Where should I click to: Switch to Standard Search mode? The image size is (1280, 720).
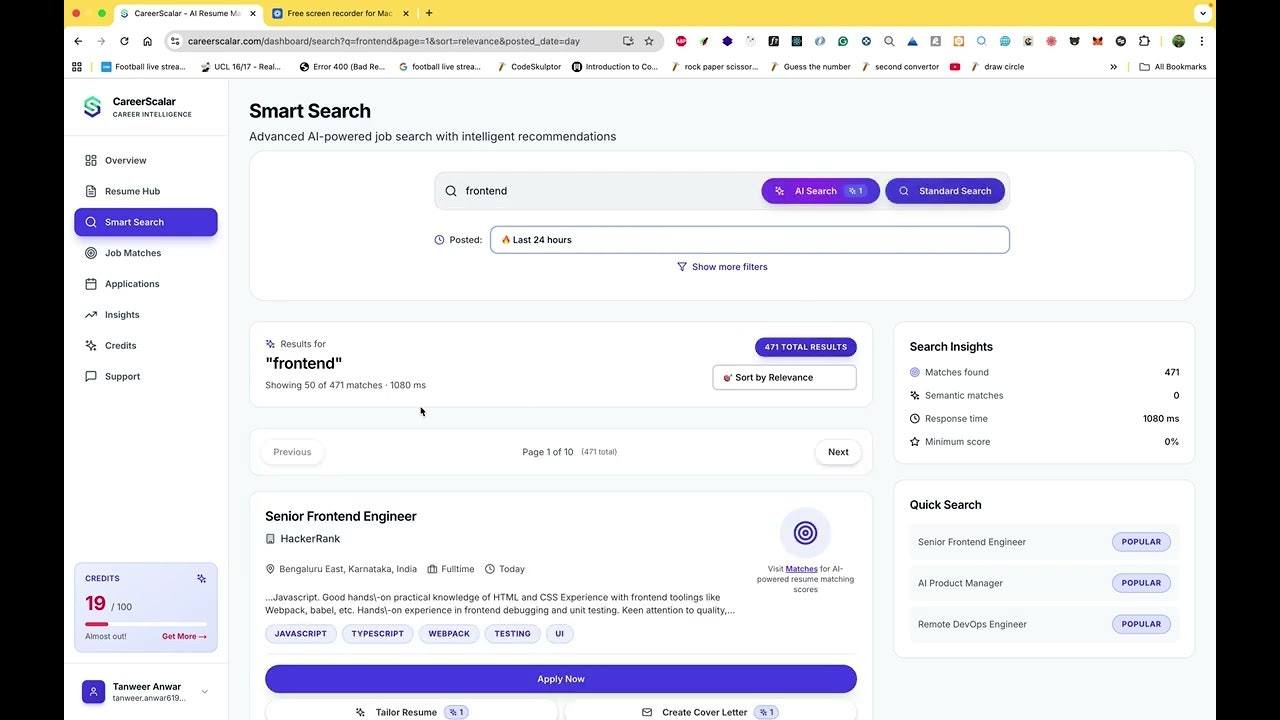pos(944,190)
